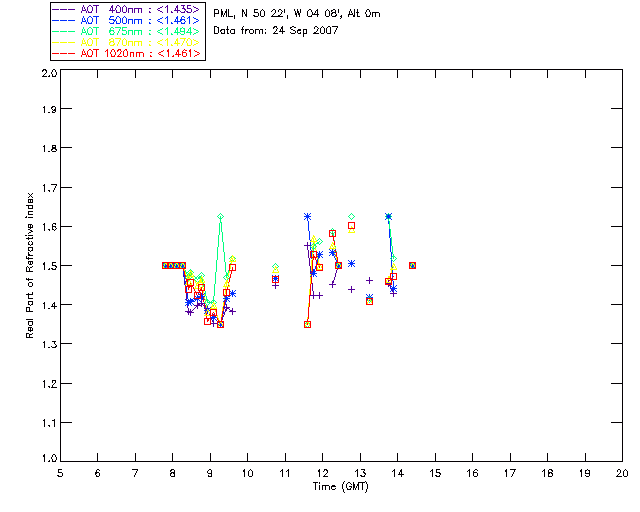Viewport: 640px width, 512px height.
Task: Click the blue asterisk peak near time 13.8
Action: [x=388, y=216]
